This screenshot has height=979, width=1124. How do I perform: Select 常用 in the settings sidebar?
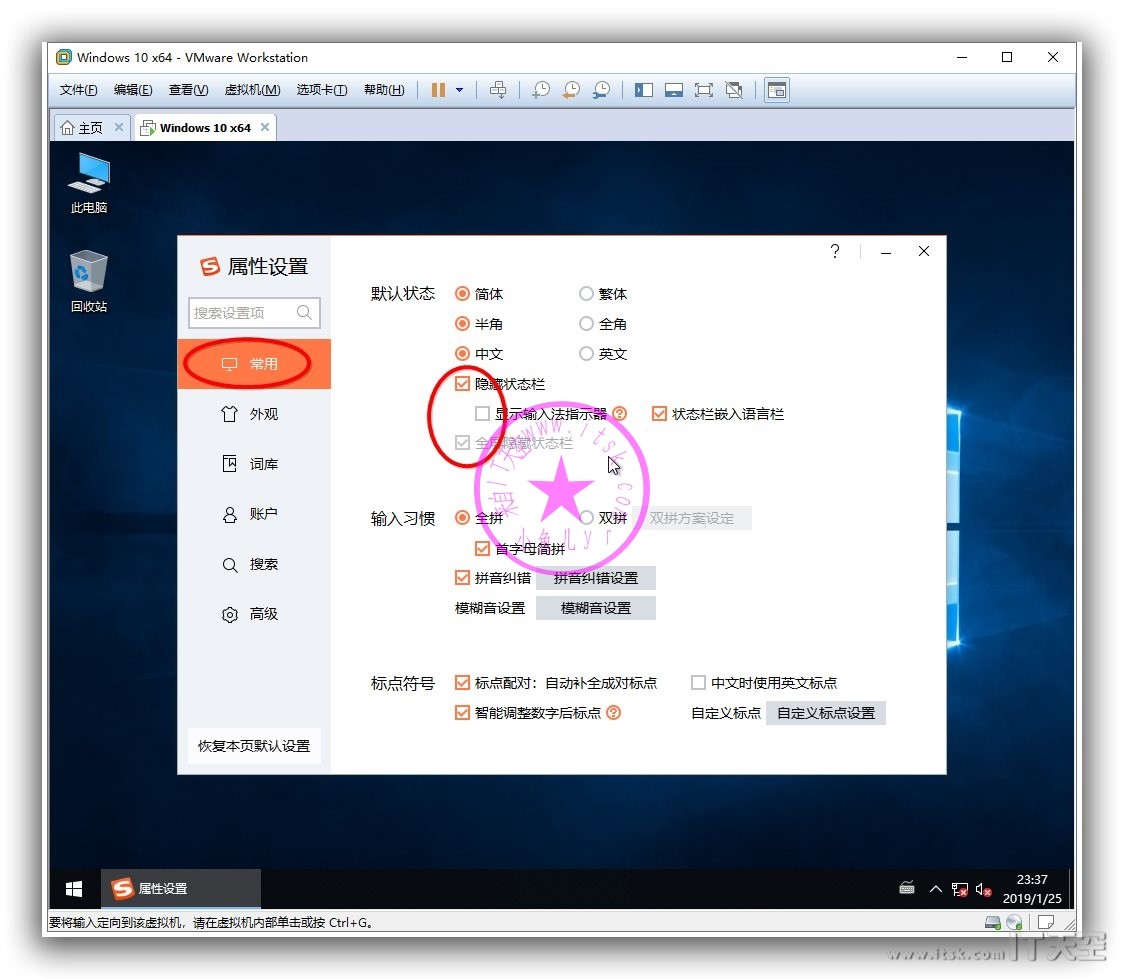[x=254, y=364]
